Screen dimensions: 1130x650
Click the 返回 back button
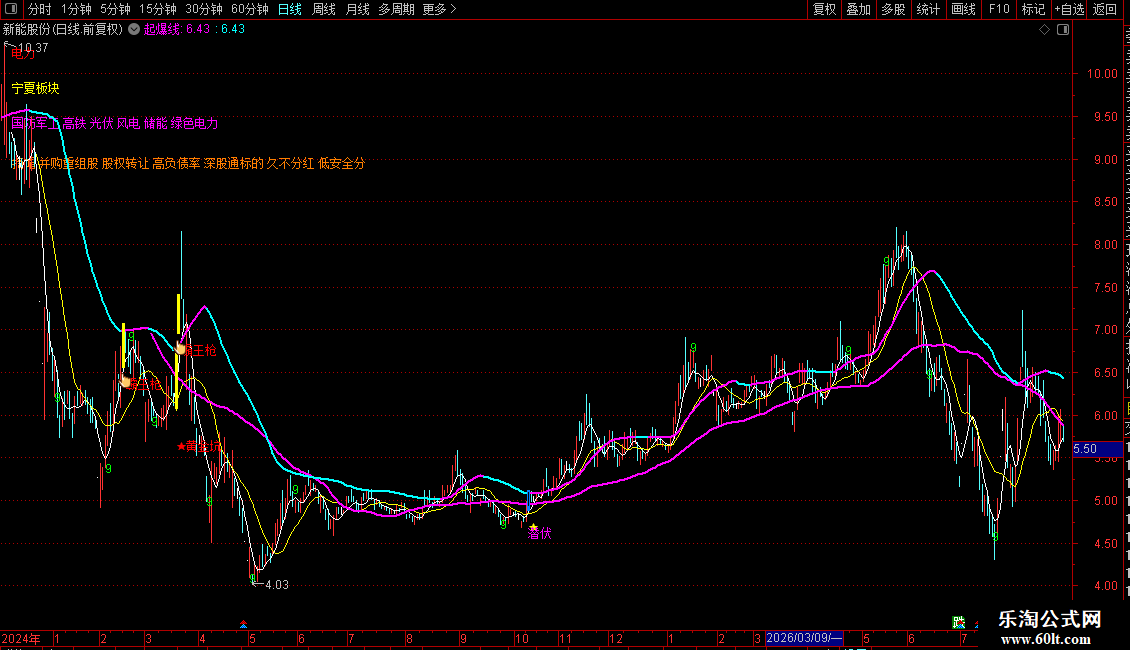[1105, 9]
